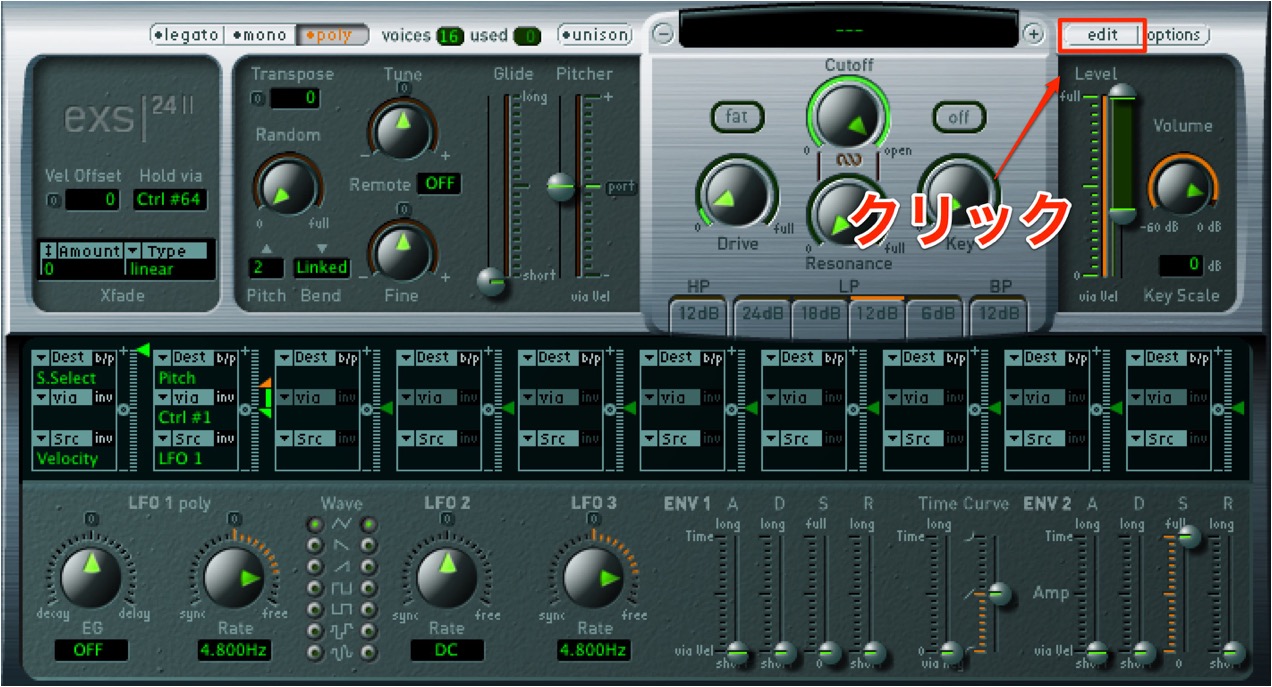Click the minus button beside the instrument display
This screenshot has height=687, width=1272.
click(x=663, y=35)
